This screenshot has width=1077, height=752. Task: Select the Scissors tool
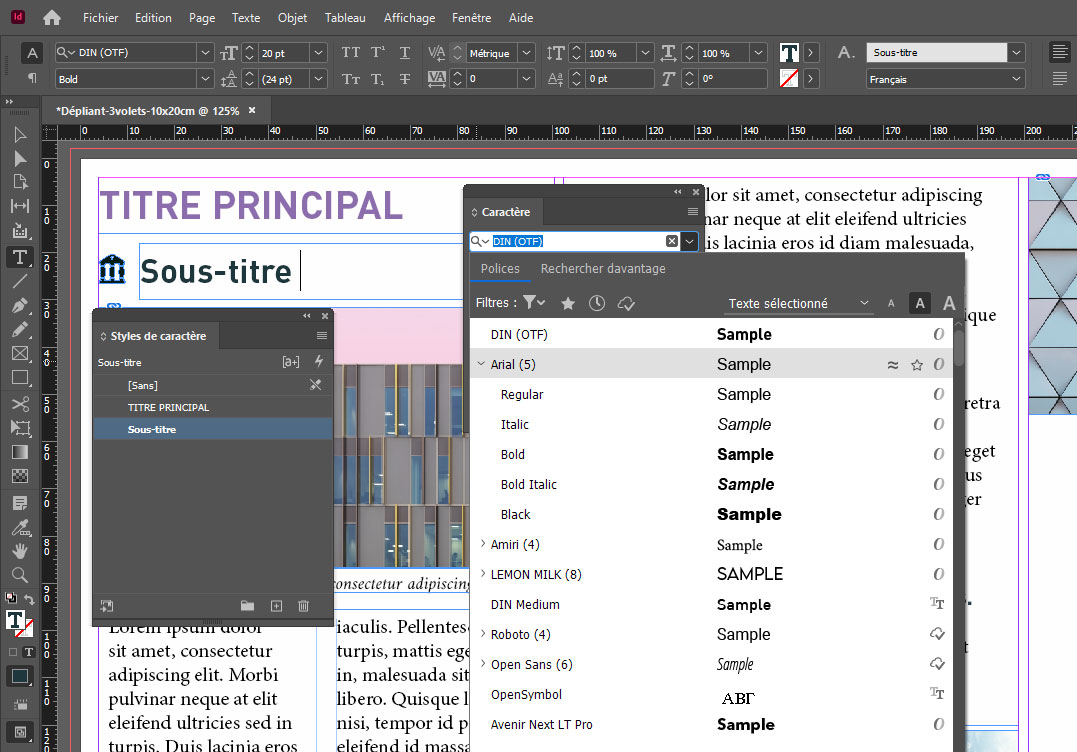pos(20,404)
